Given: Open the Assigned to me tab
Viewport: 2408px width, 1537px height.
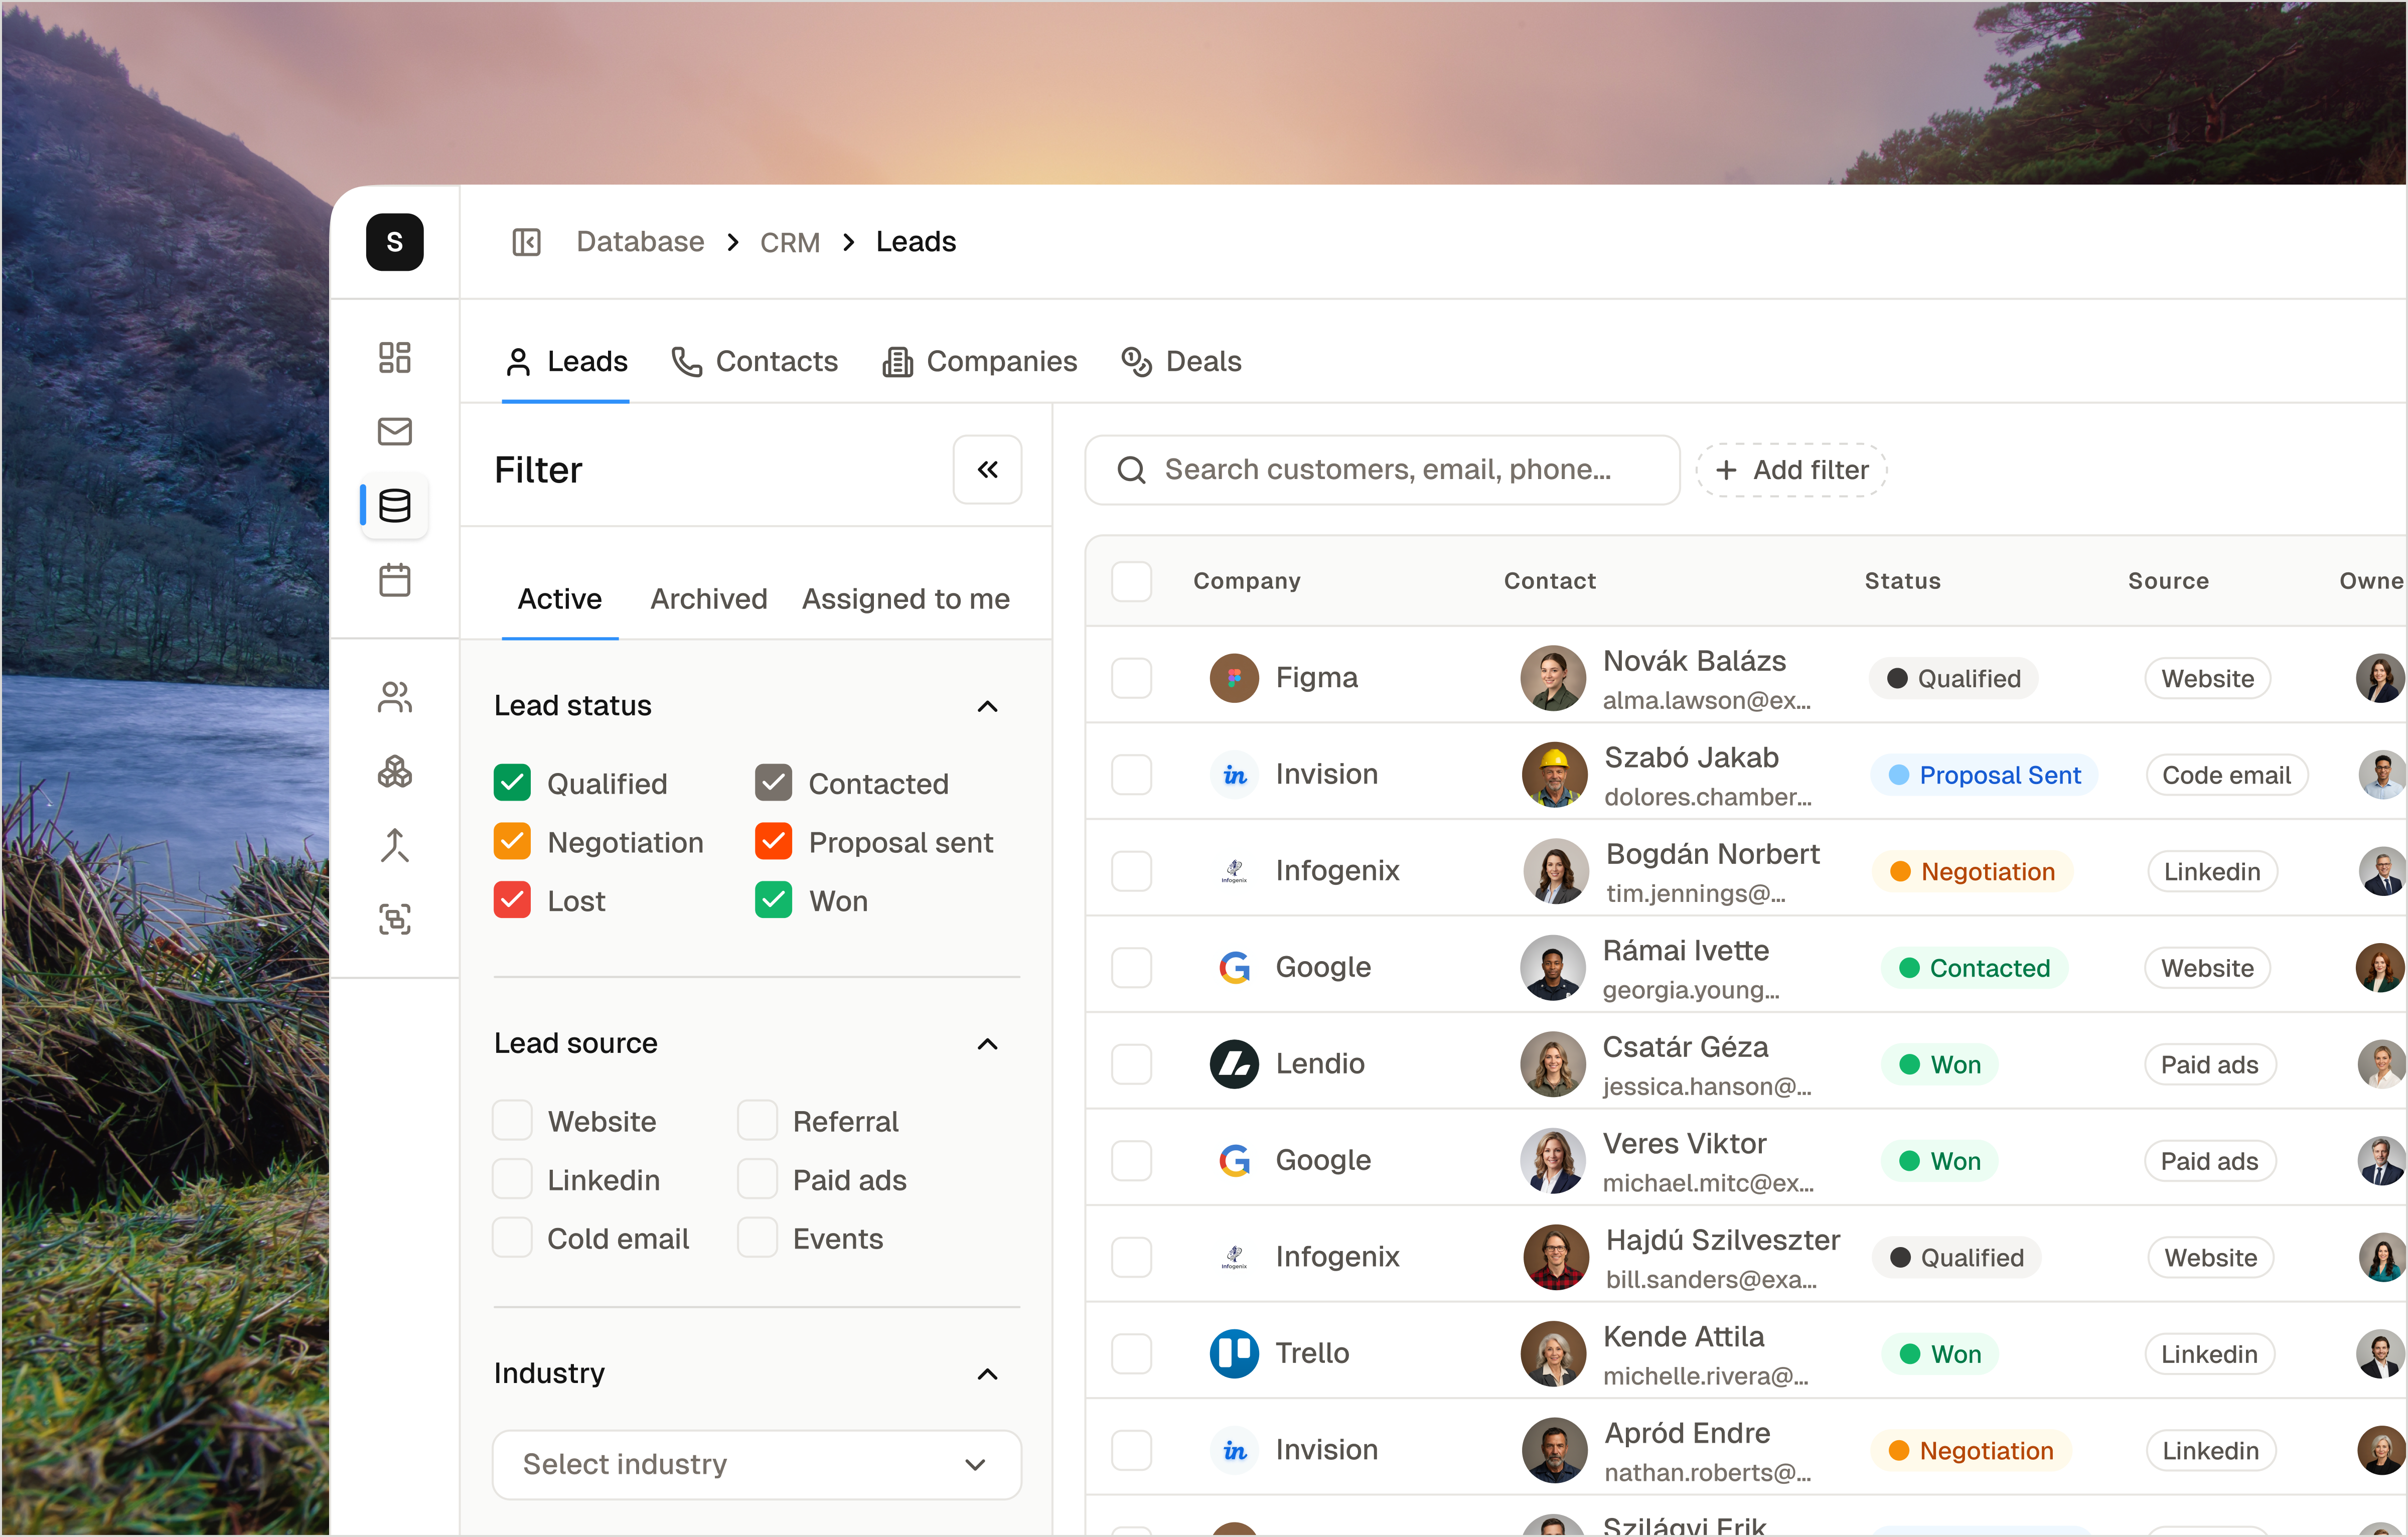Looking at the screenshot, I should click(x=906, y=599).
